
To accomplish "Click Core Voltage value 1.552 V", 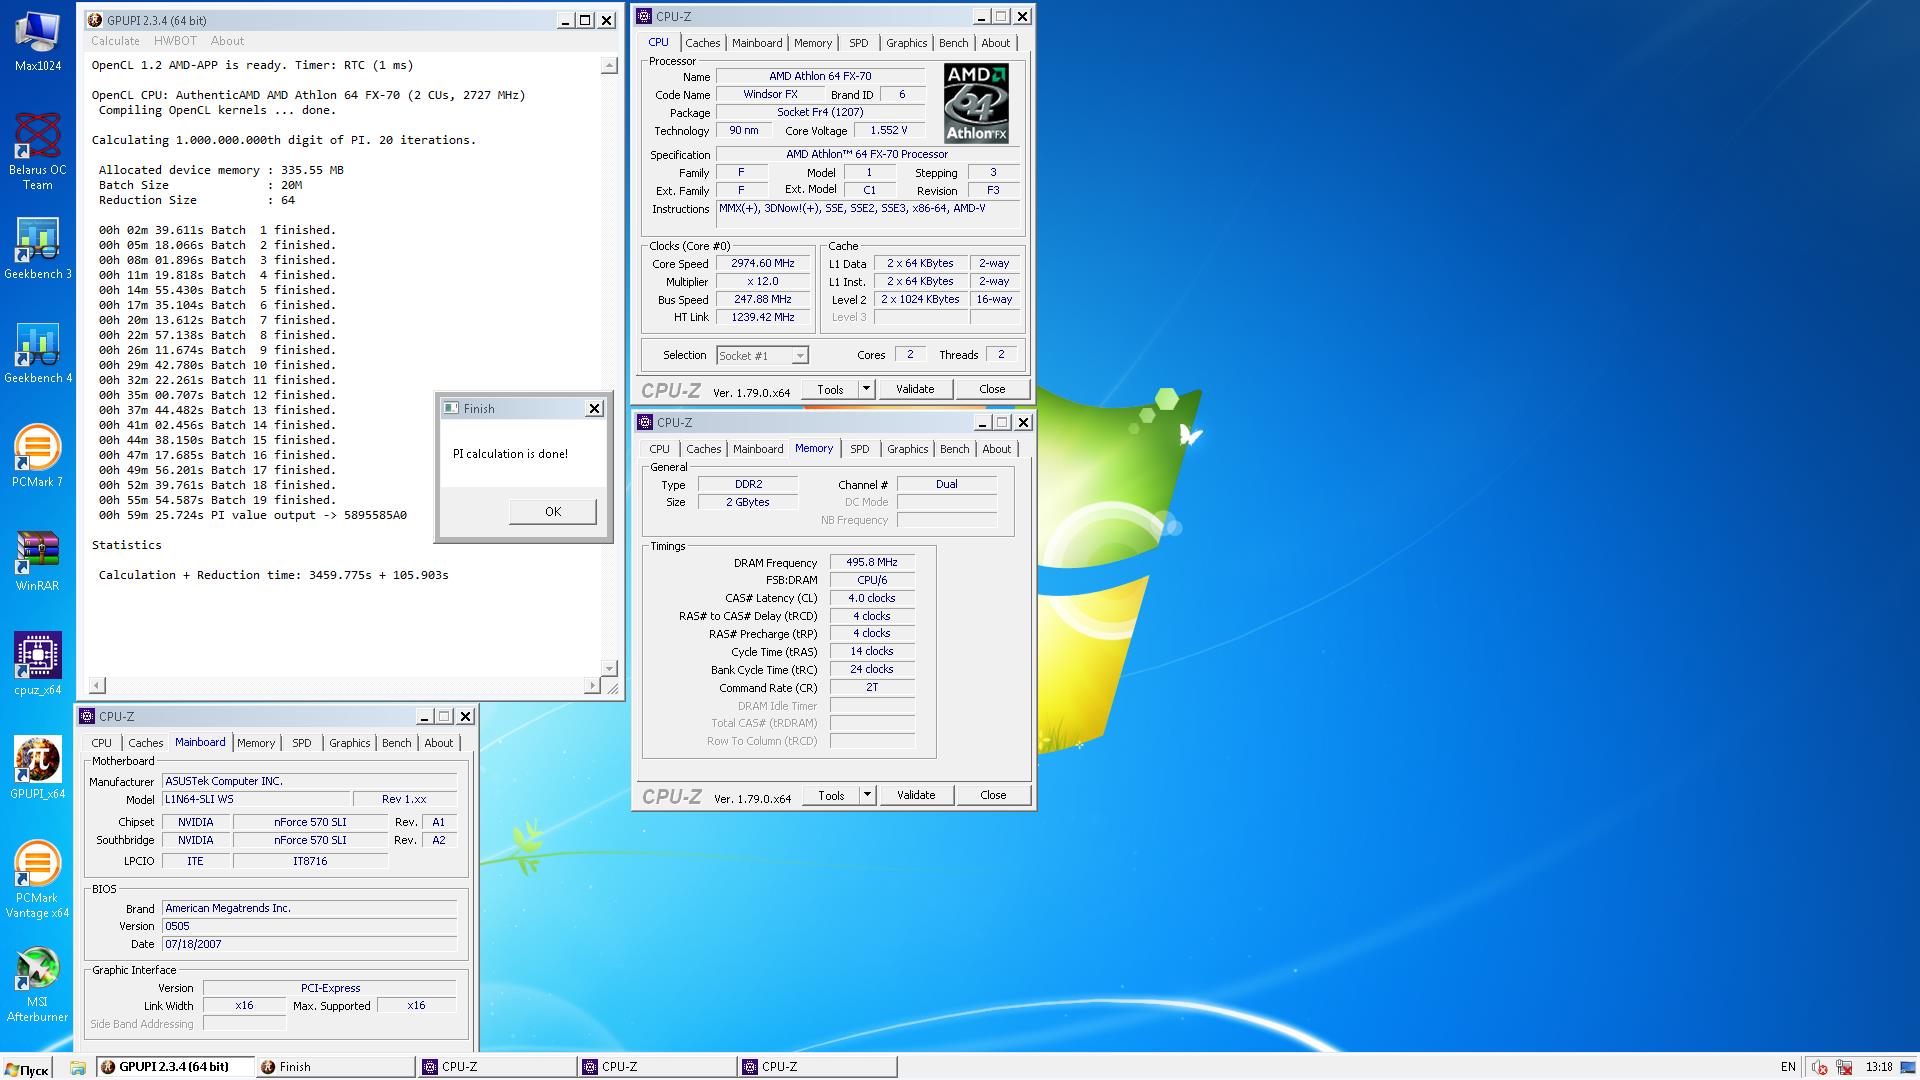I will (x=888, y=130).
